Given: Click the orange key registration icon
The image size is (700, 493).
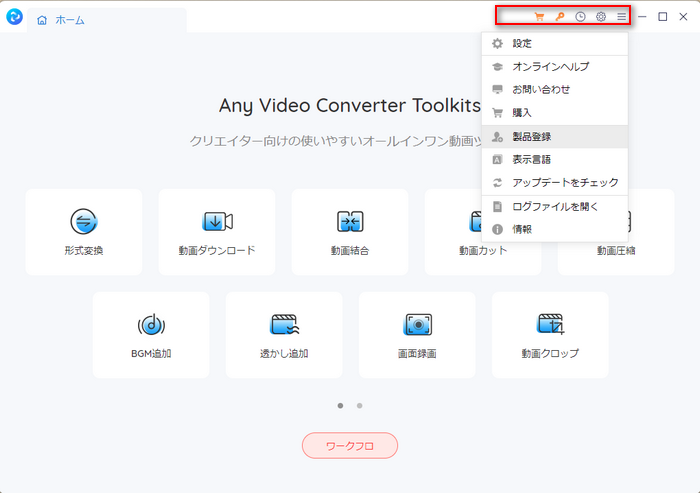Looking at the screenshot, I should pyautogui.click(x=560, y=17).
